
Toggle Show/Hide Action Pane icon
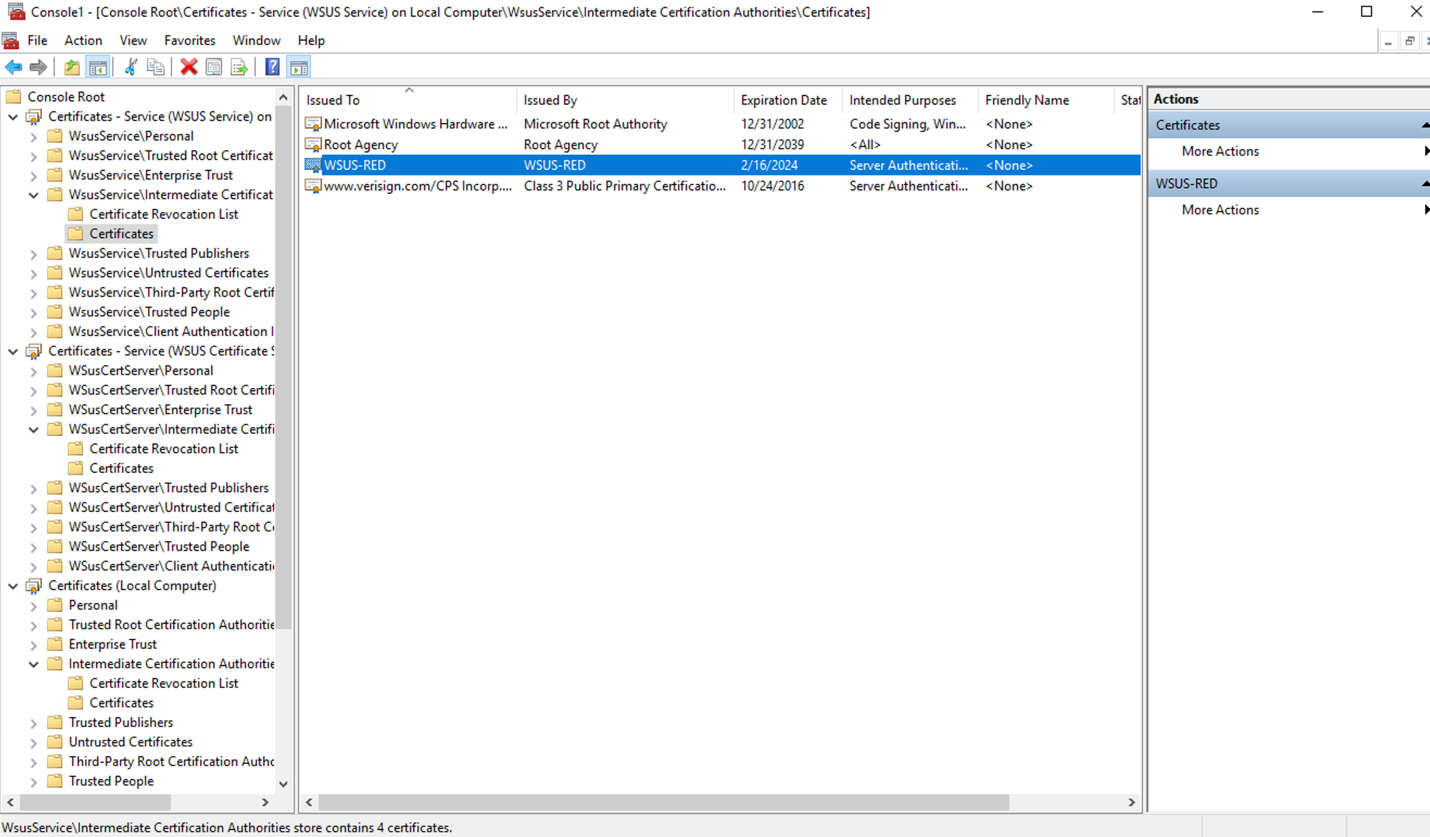[299, 67]
